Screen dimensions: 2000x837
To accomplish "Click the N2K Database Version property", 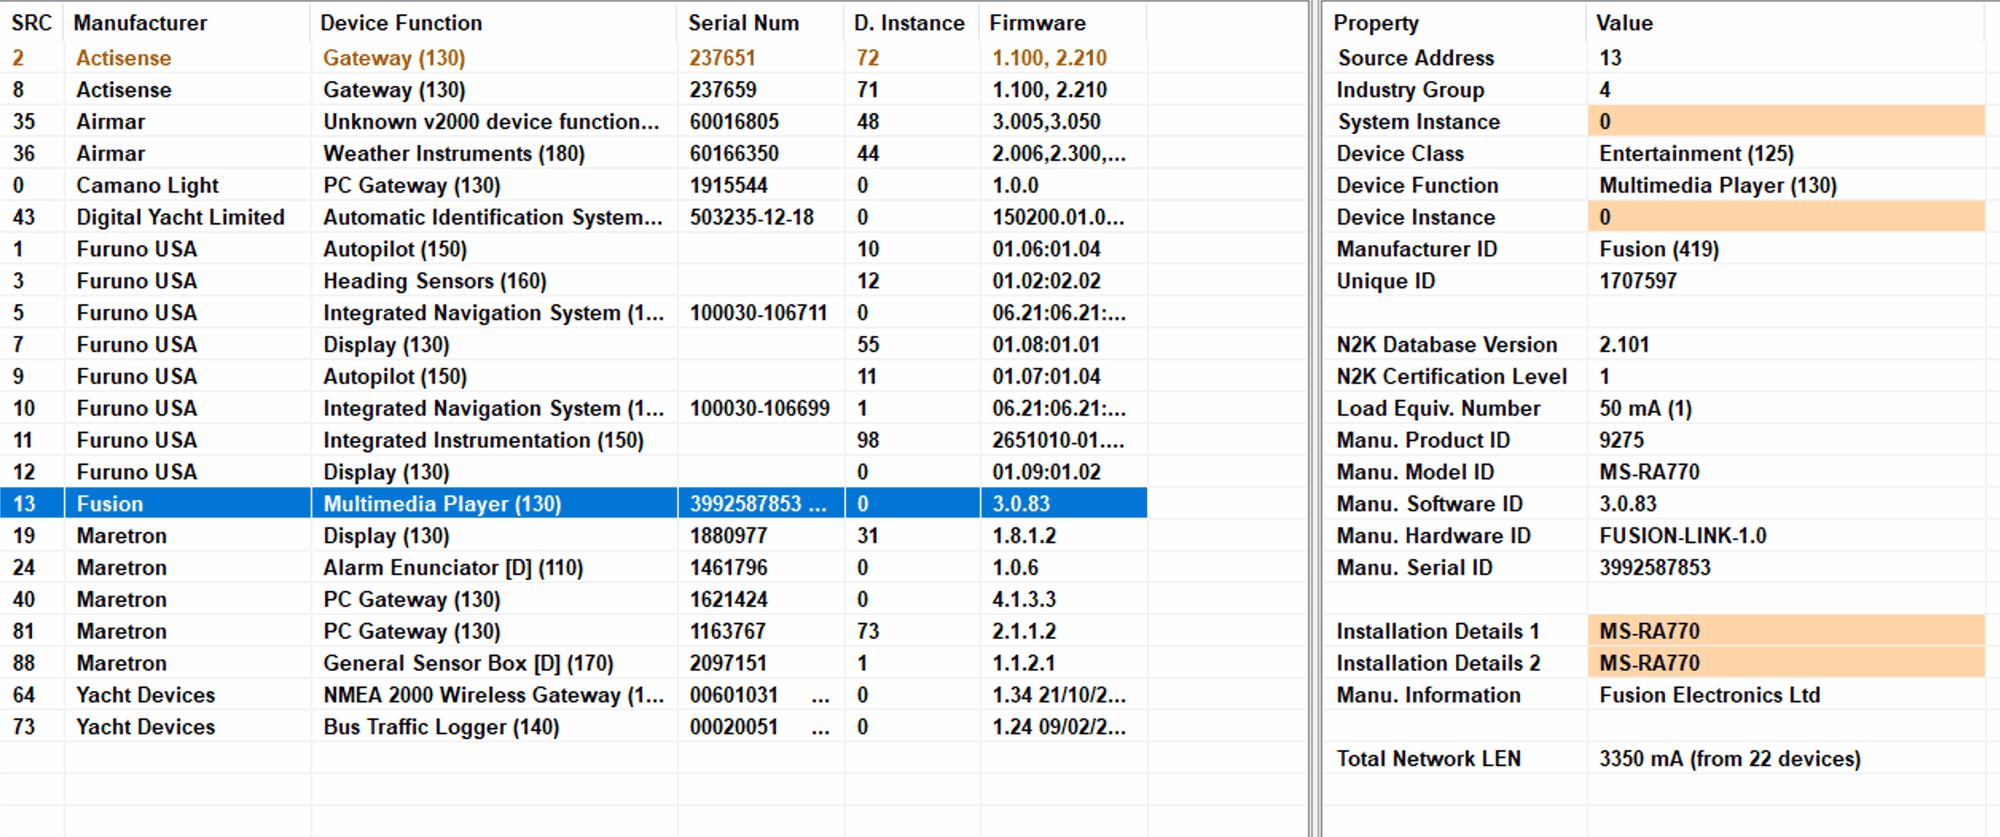I will 1447,345.
